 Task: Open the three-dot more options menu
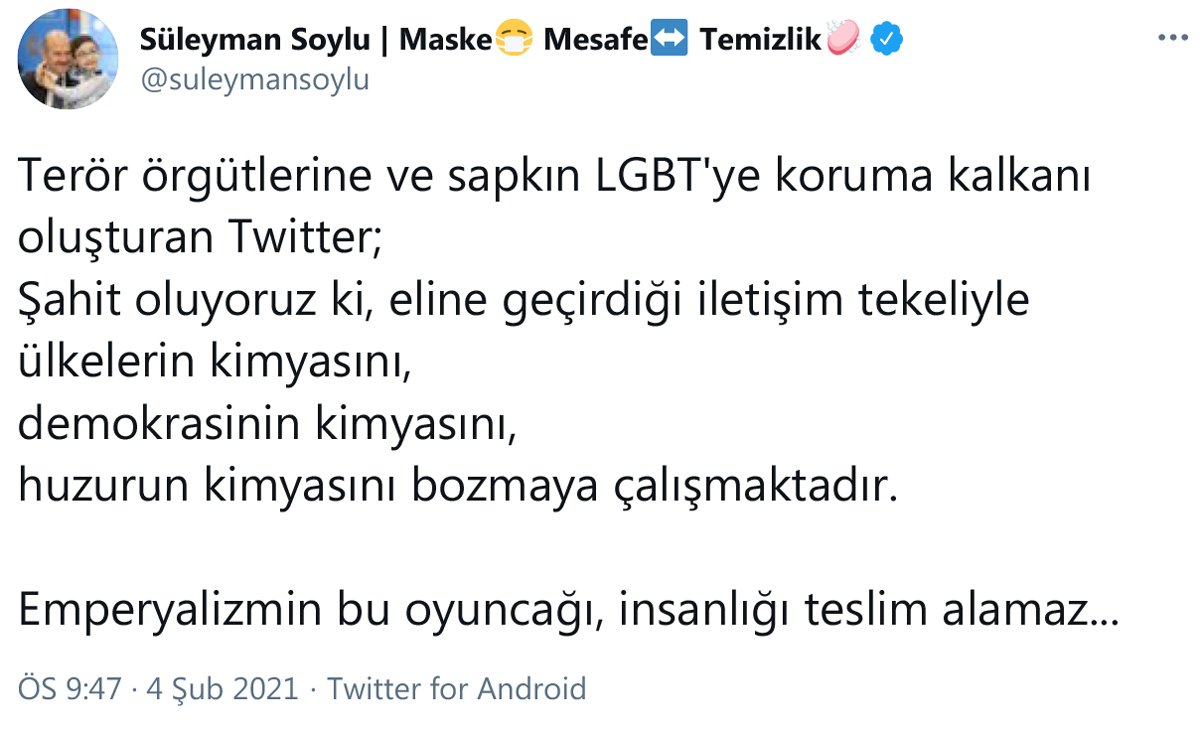pos(1171,39)
